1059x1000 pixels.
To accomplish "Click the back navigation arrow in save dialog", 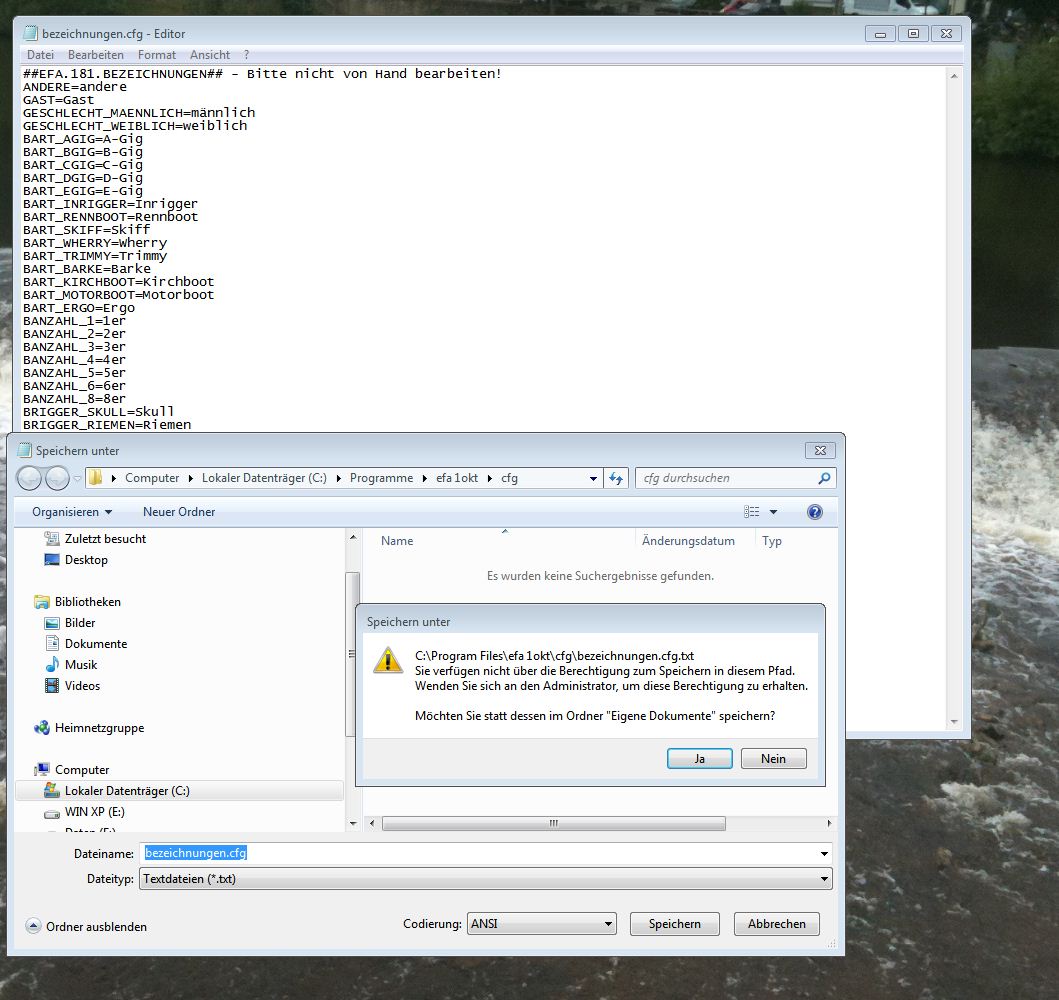I will [x=31, y=478].
